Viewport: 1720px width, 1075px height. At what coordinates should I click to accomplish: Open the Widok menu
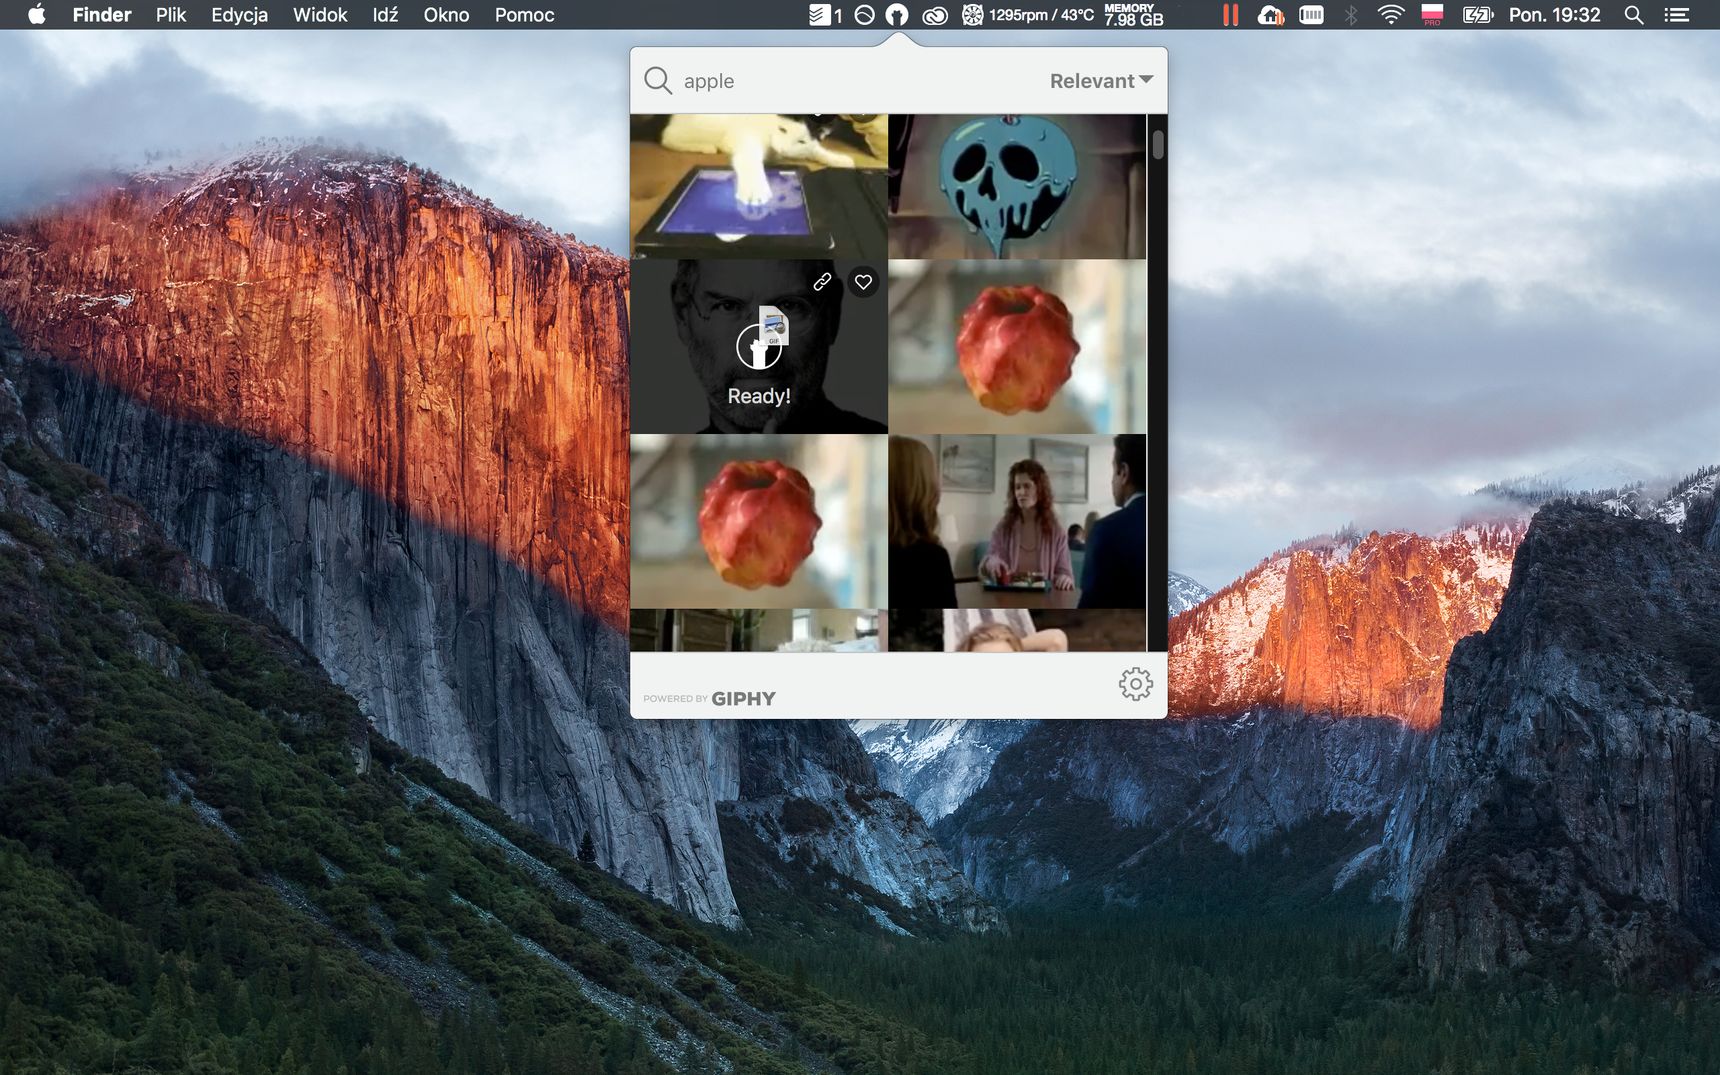[x=320, y=14]
